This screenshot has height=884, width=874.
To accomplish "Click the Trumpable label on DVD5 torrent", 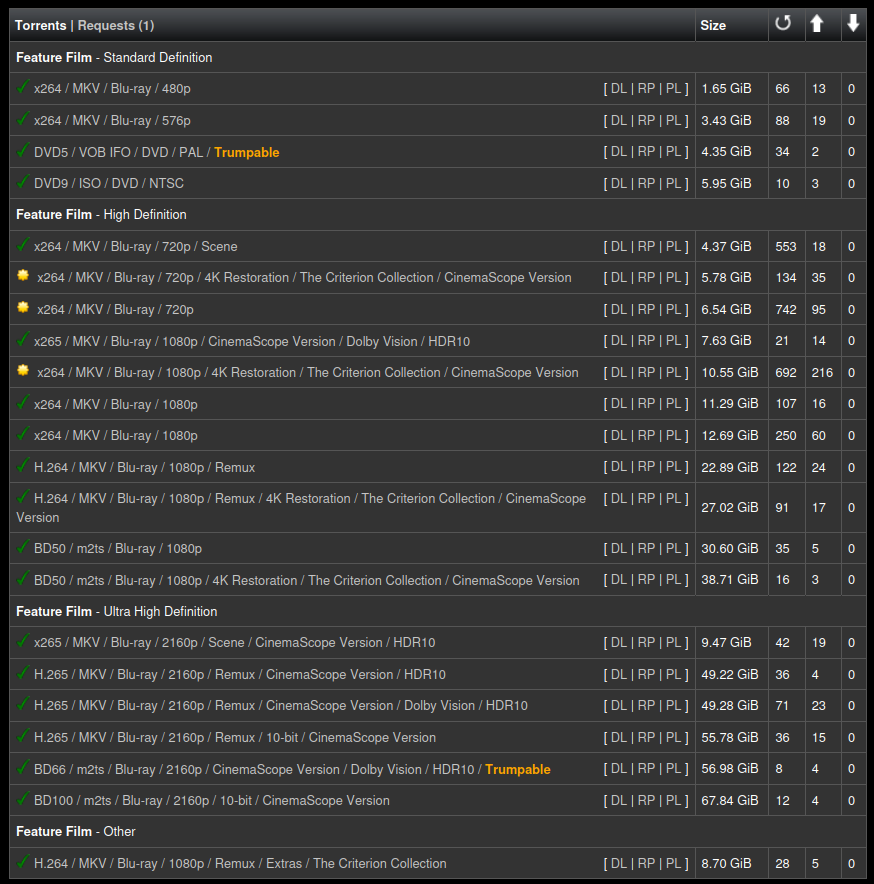I will pos(247,152).
